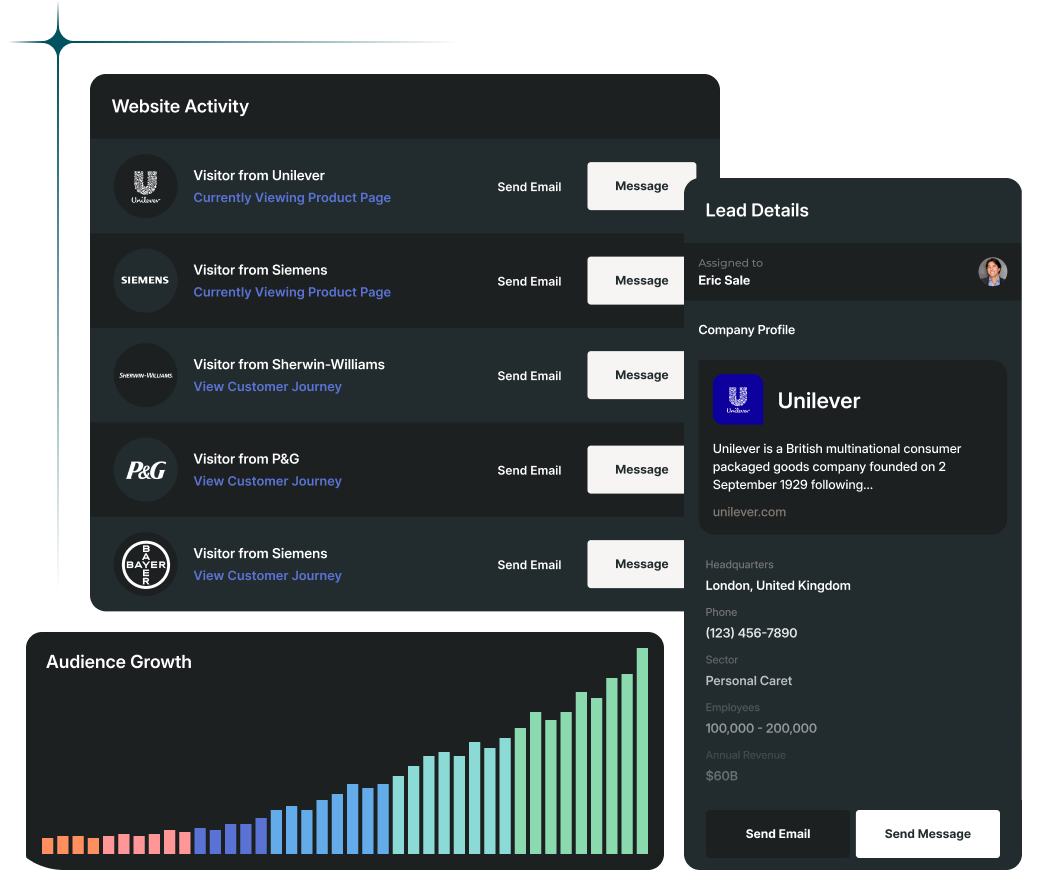1064x870 pixels.
Task: Select the Siemens company logo icon
Action: 145,280
